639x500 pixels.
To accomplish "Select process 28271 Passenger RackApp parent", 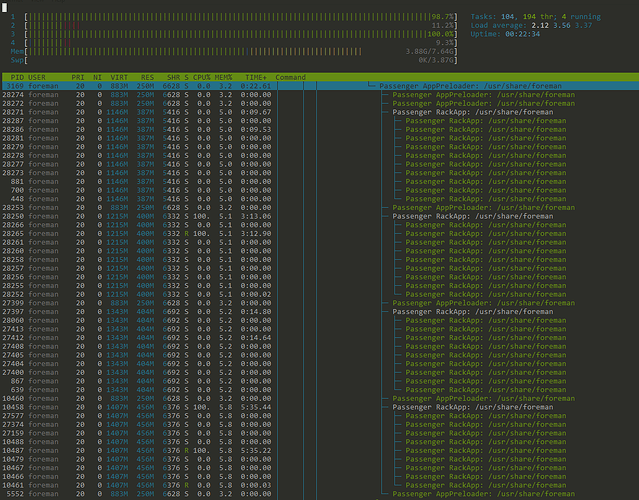I will [x=320, y=112].
